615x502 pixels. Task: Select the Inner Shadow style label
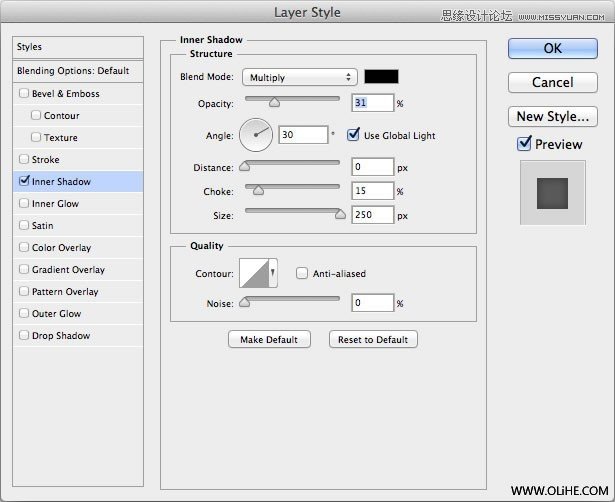[61, 182]
